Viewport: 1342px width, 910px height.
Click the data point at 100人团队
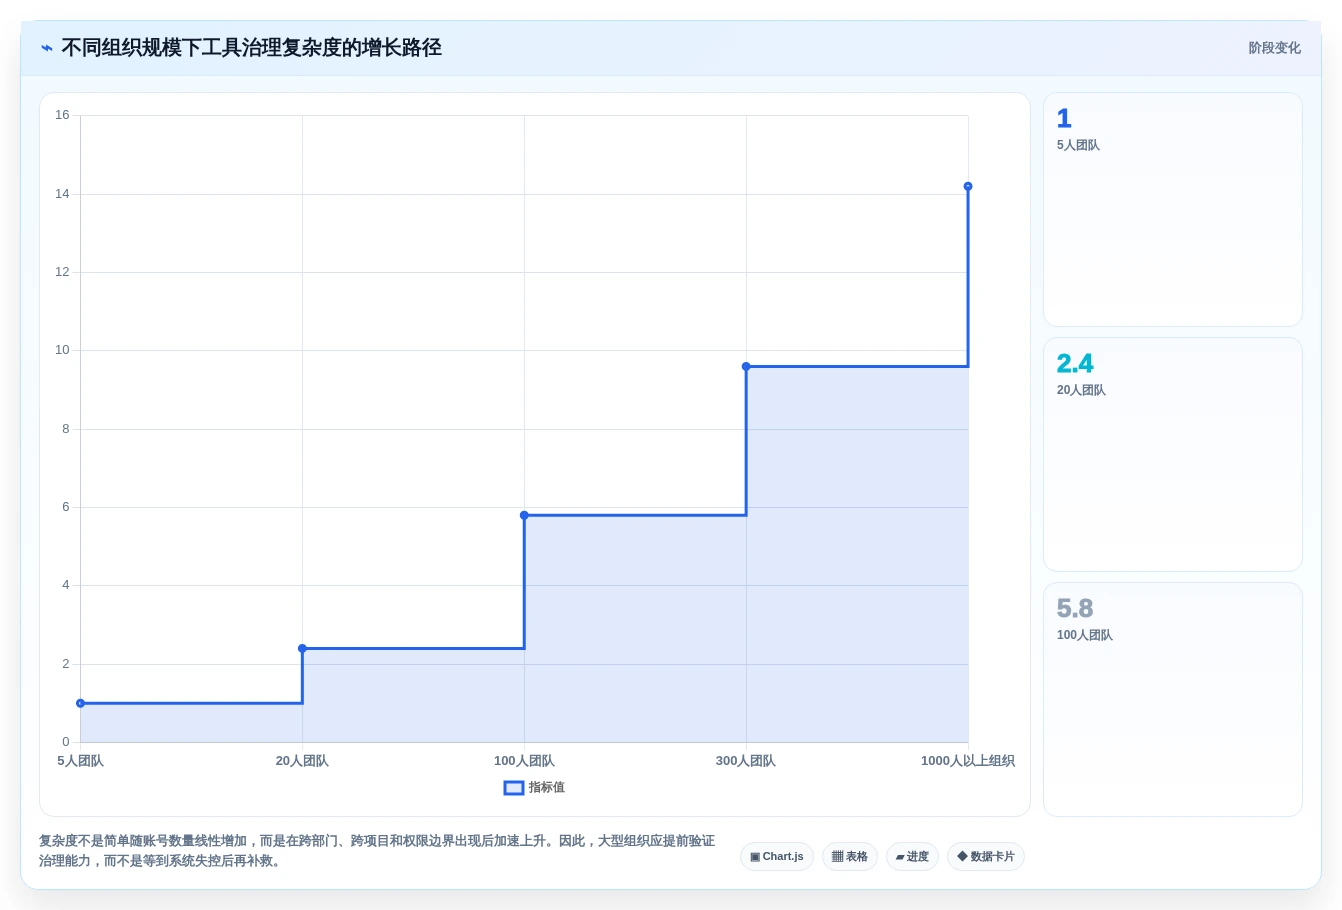[524, 515]
